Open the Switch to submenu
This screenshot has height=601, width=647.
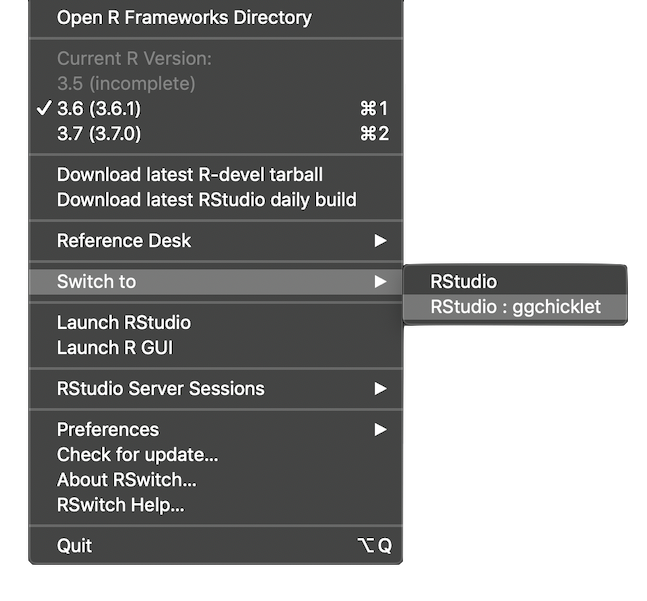point(96,282)
